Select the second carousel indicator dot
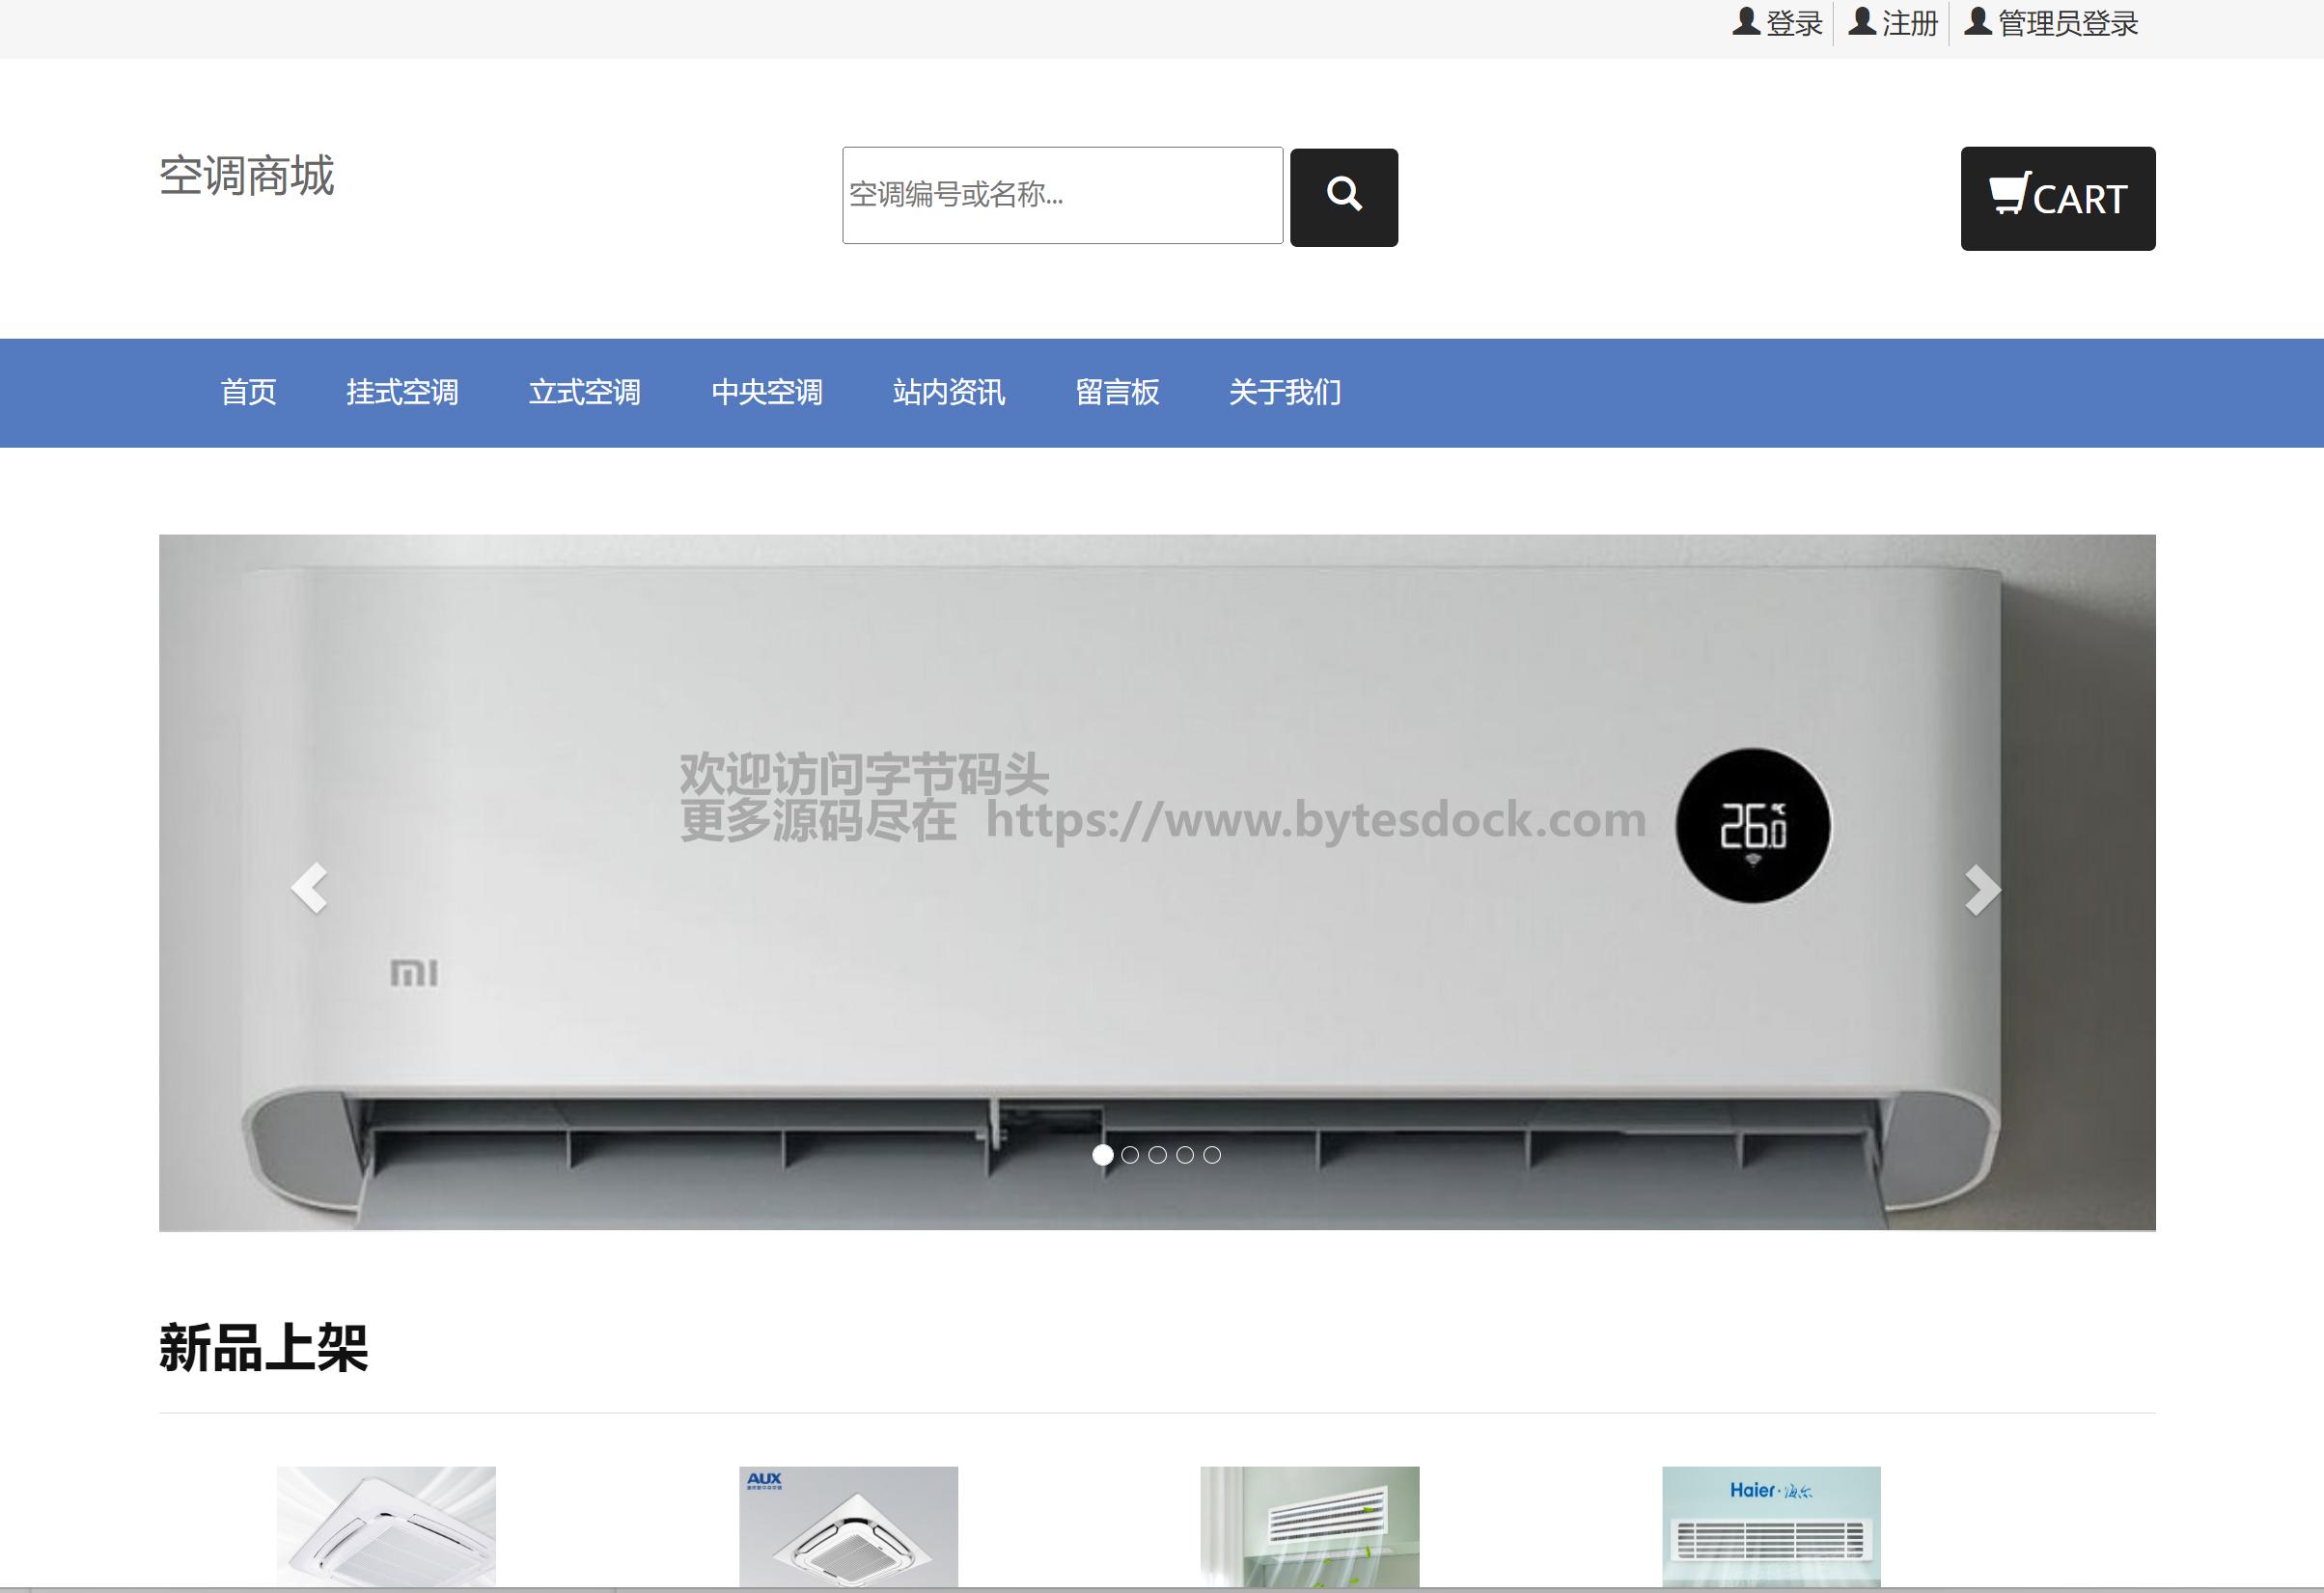The image size is (2324, 1593). (1130, 1155)
